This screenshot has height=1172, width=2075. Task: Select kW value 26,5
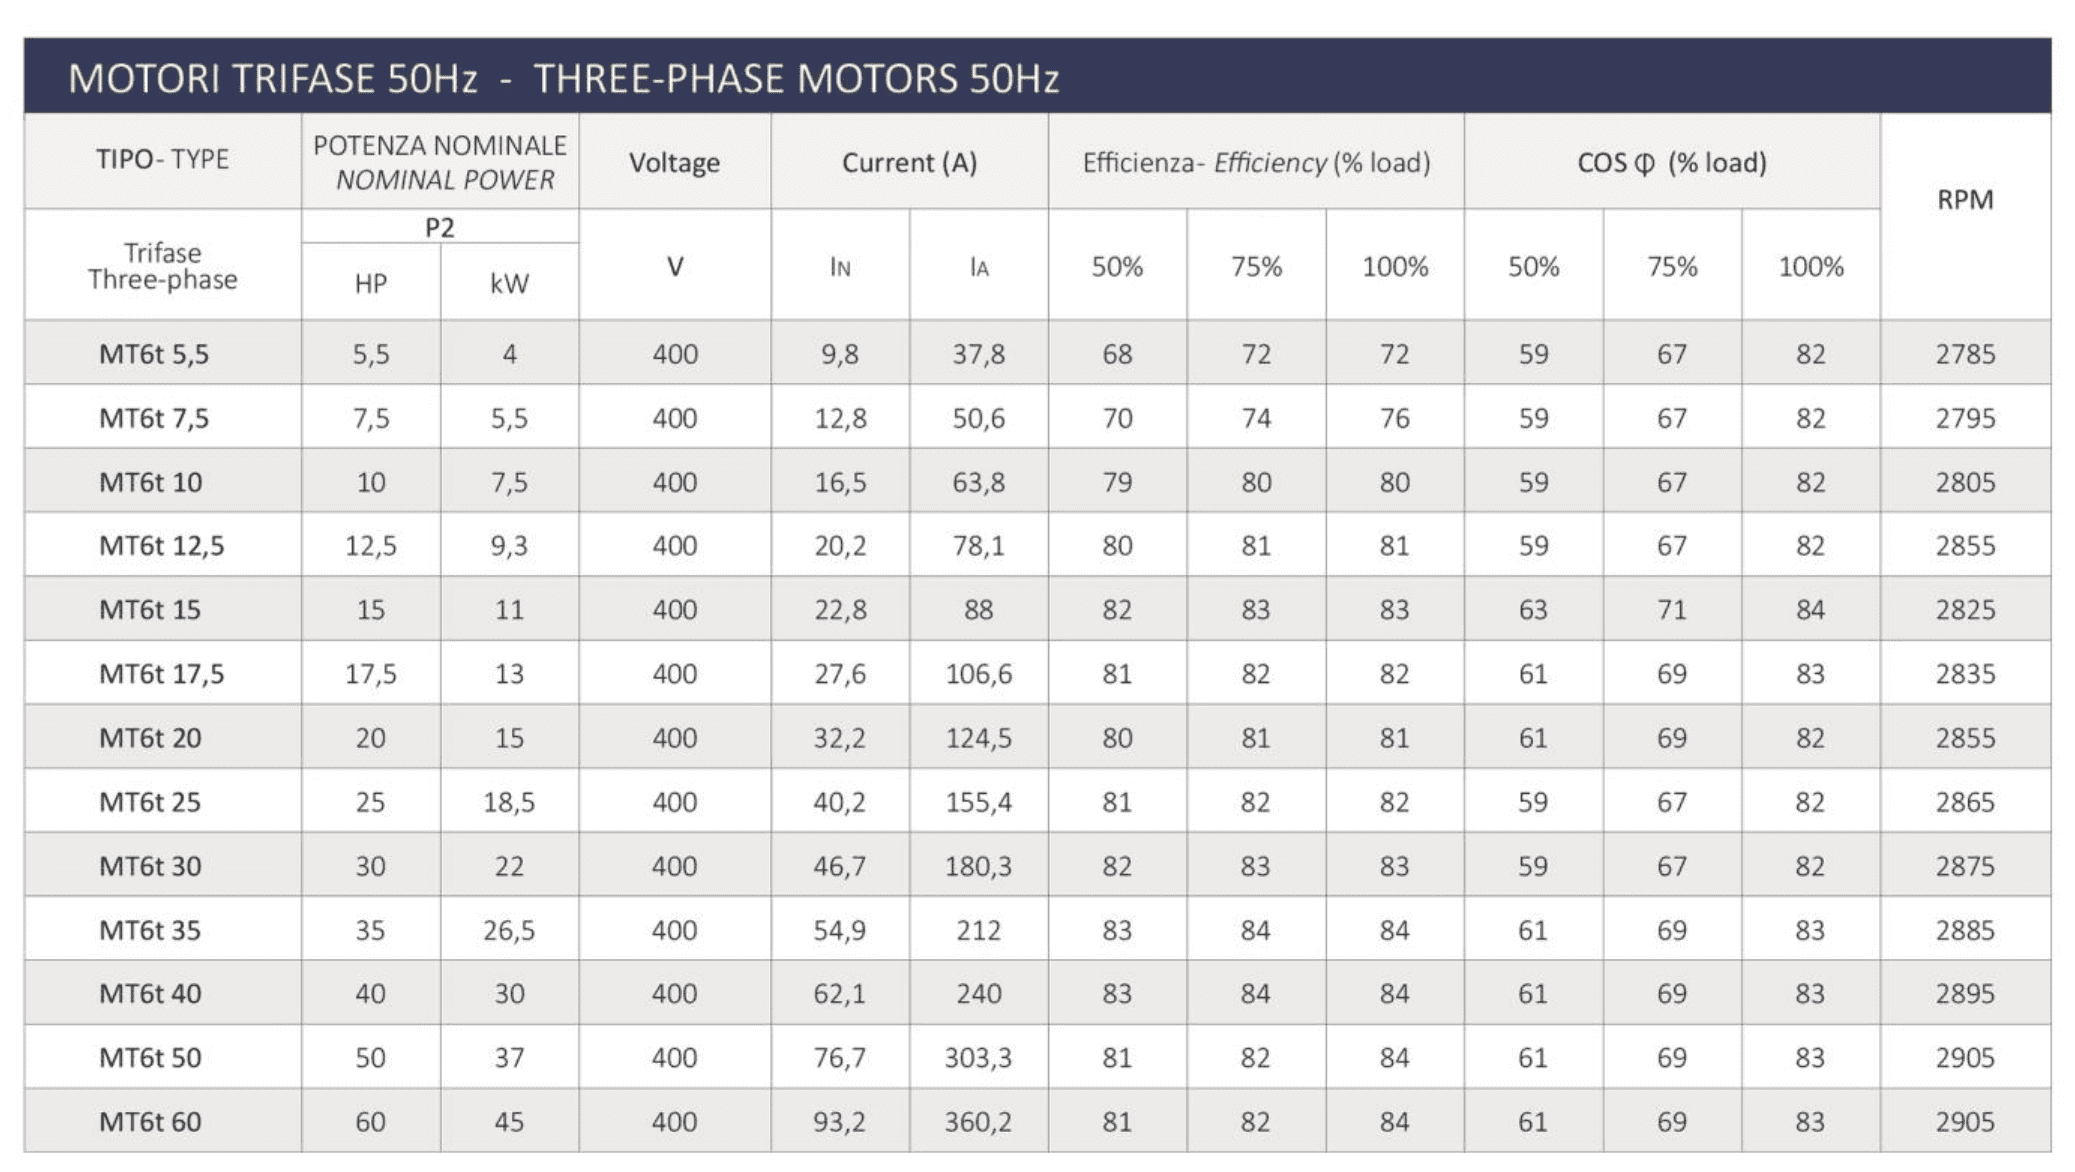509,930
